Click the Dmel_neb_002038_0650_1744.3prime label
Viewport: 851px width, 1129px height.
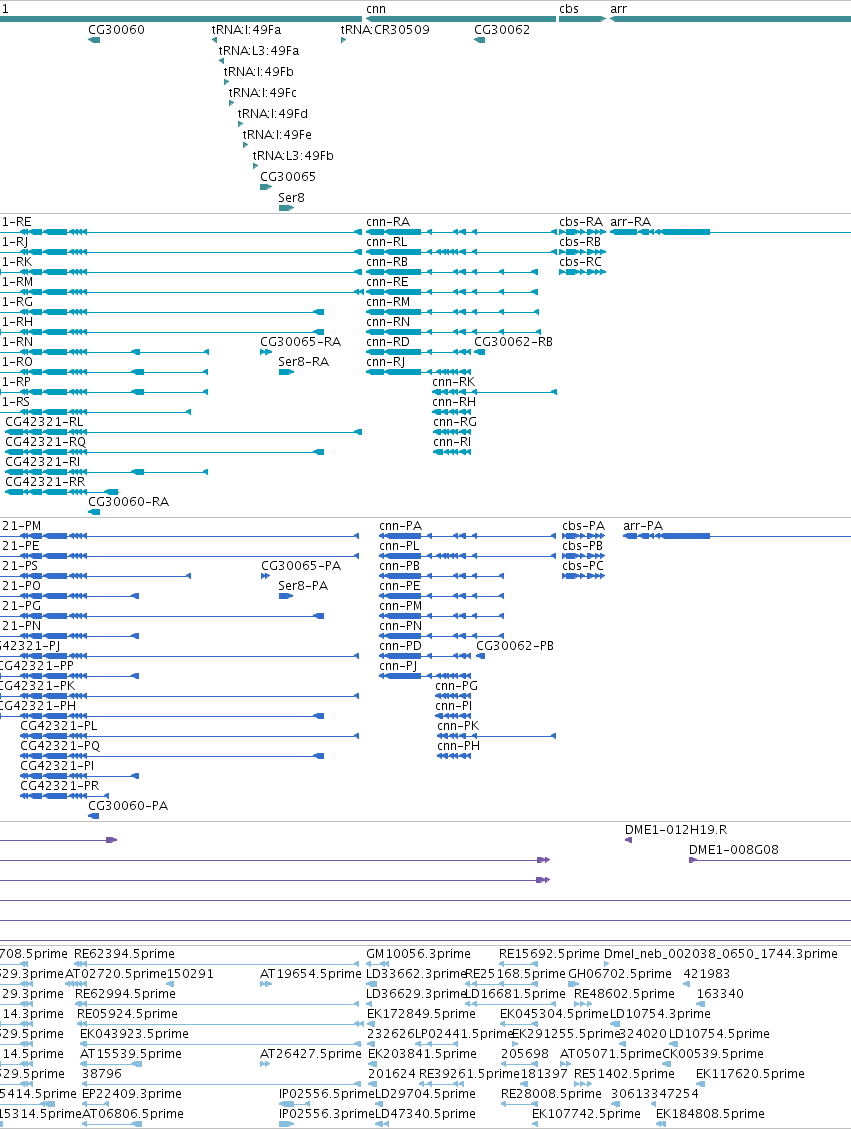(721, 954)
